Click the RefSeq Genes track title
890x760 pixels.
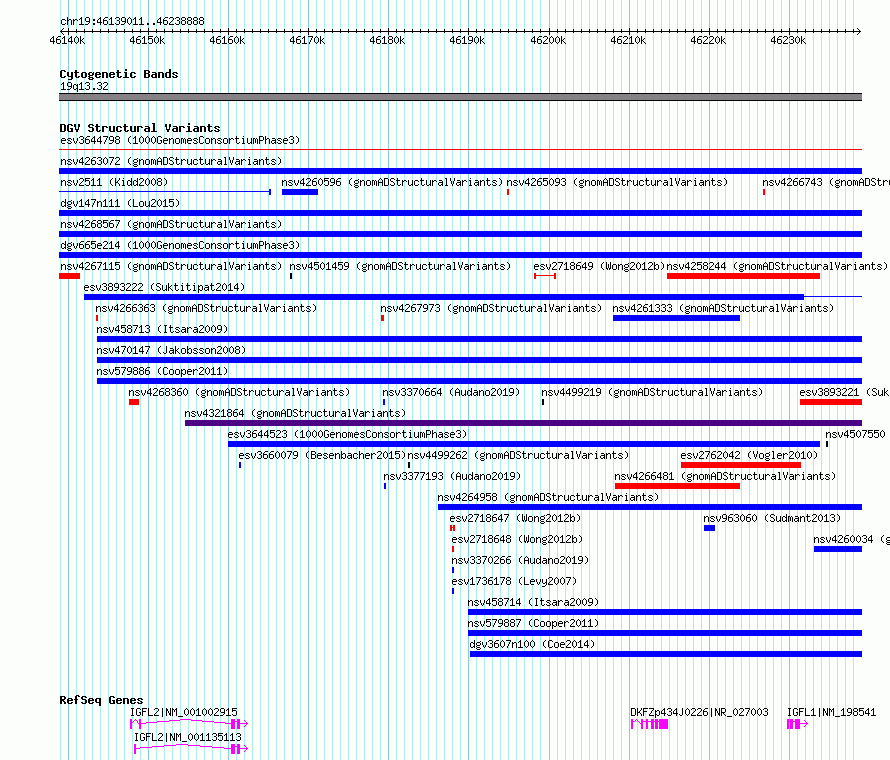[x=101, y=700]
